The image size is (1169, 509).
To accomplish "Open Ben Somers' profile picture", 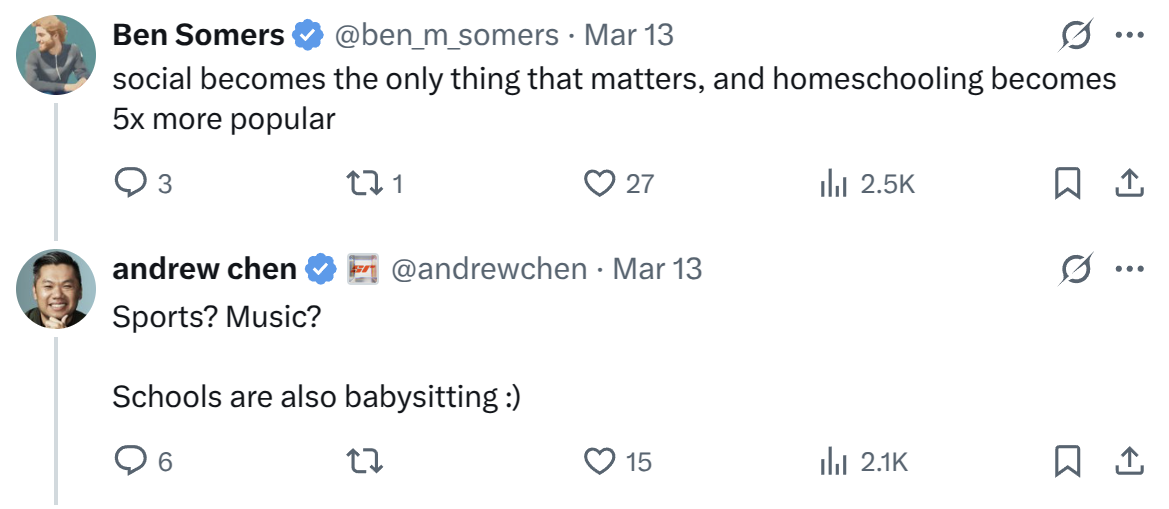I will pyautogui.click(x=56, y=55).
